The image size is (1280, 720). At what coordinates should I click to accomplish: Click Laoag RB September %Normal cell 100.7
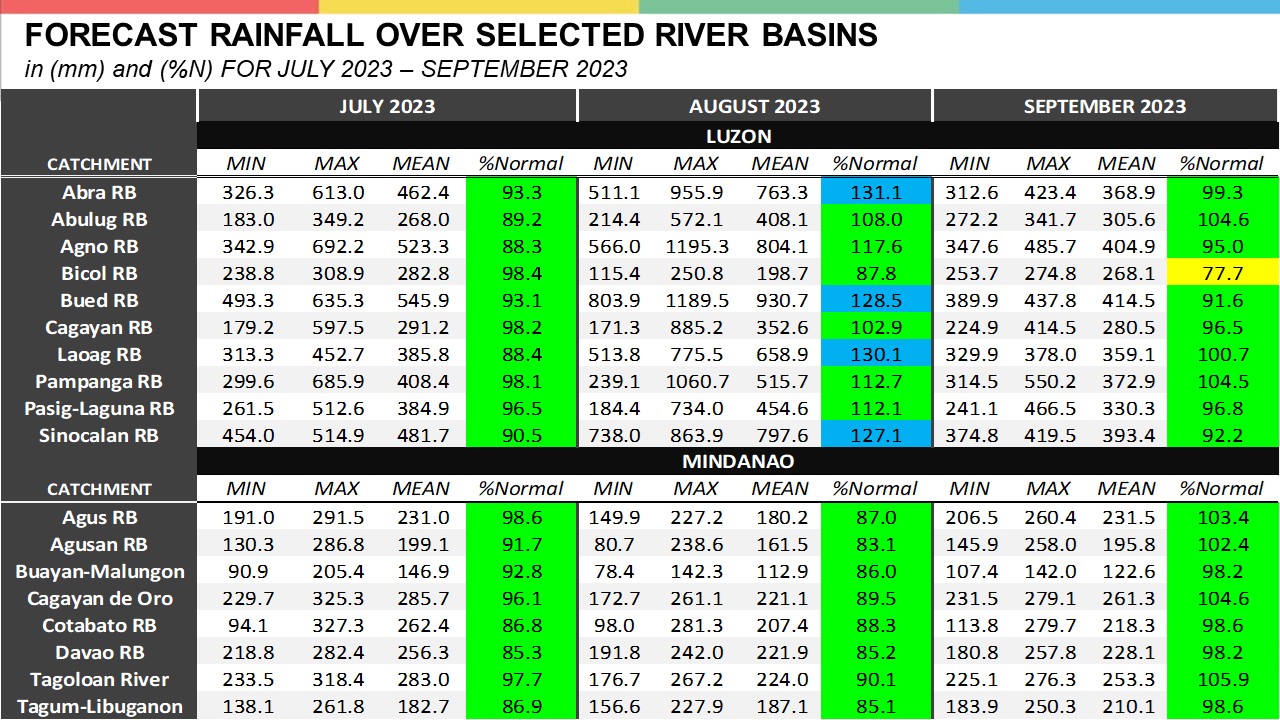coord(1224,354)
